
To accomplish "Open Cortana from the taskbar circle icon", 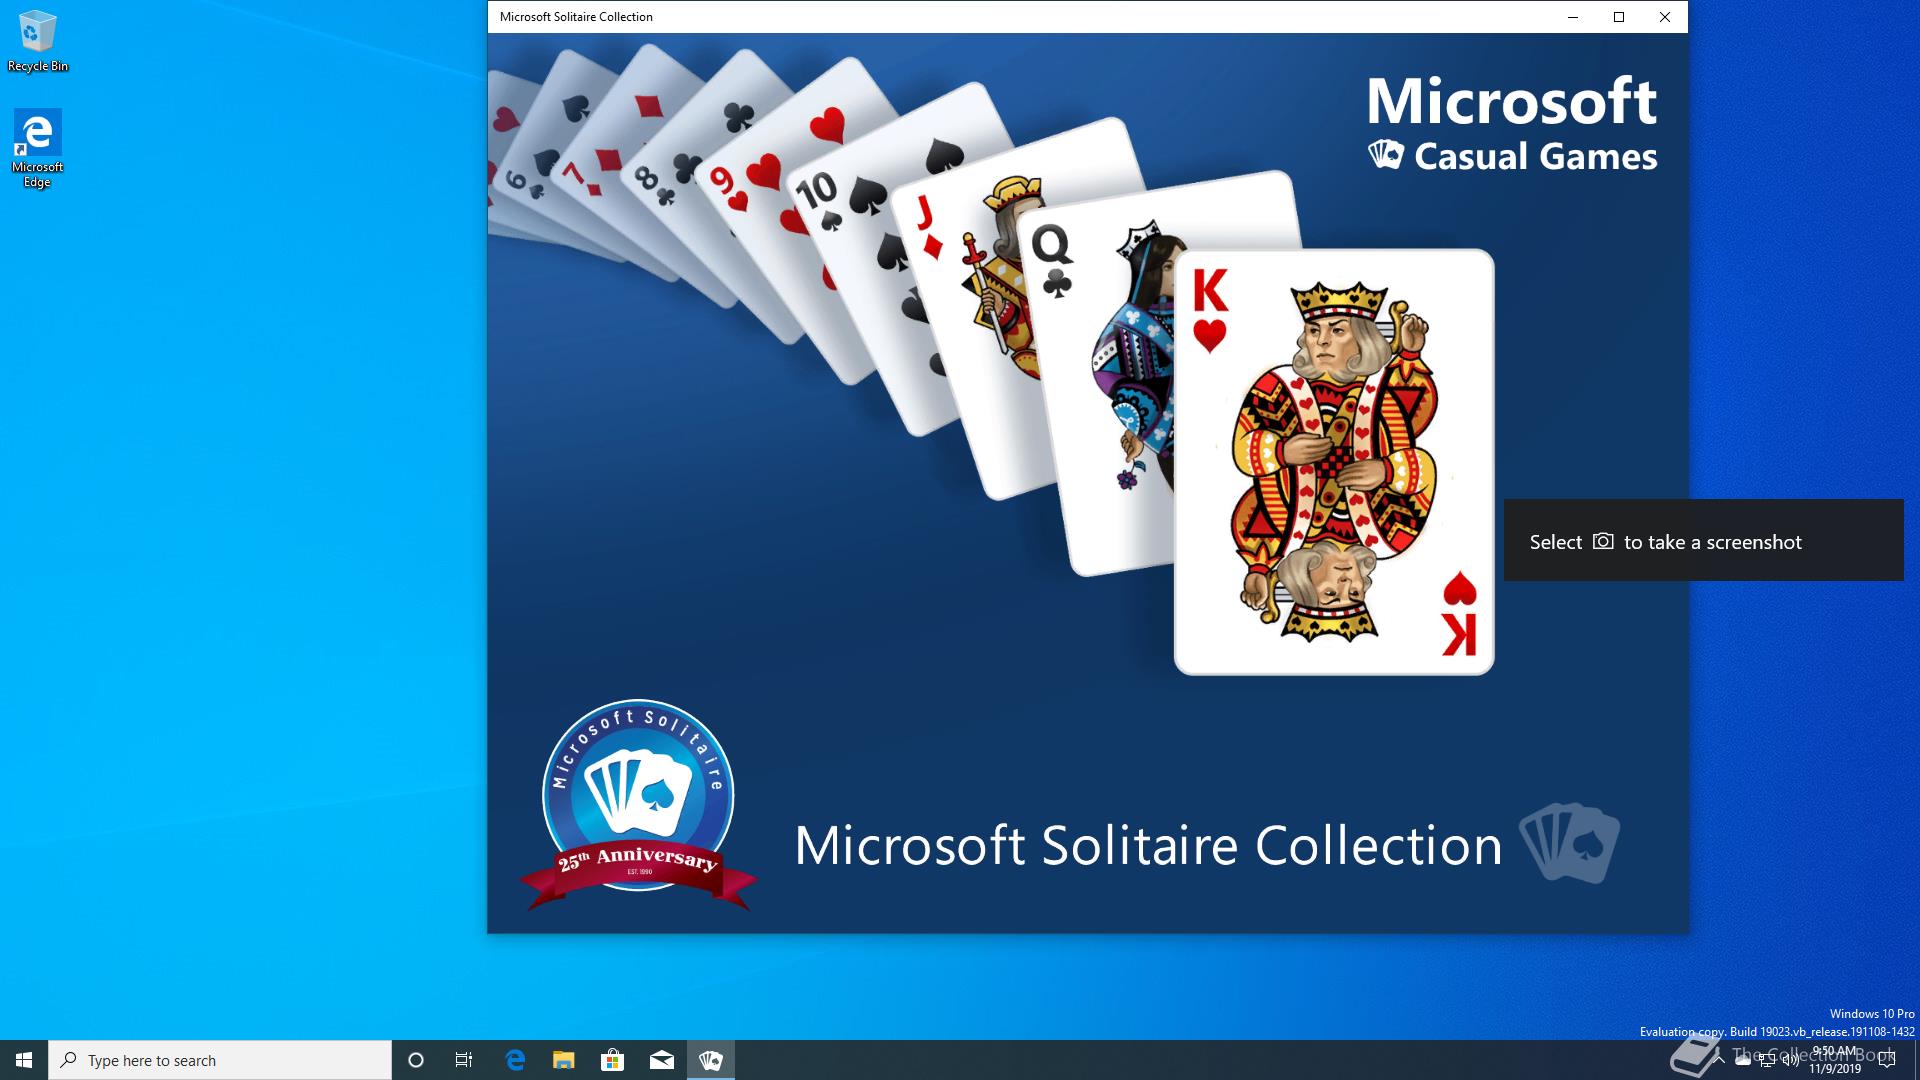I will (x=416, y=1060).
